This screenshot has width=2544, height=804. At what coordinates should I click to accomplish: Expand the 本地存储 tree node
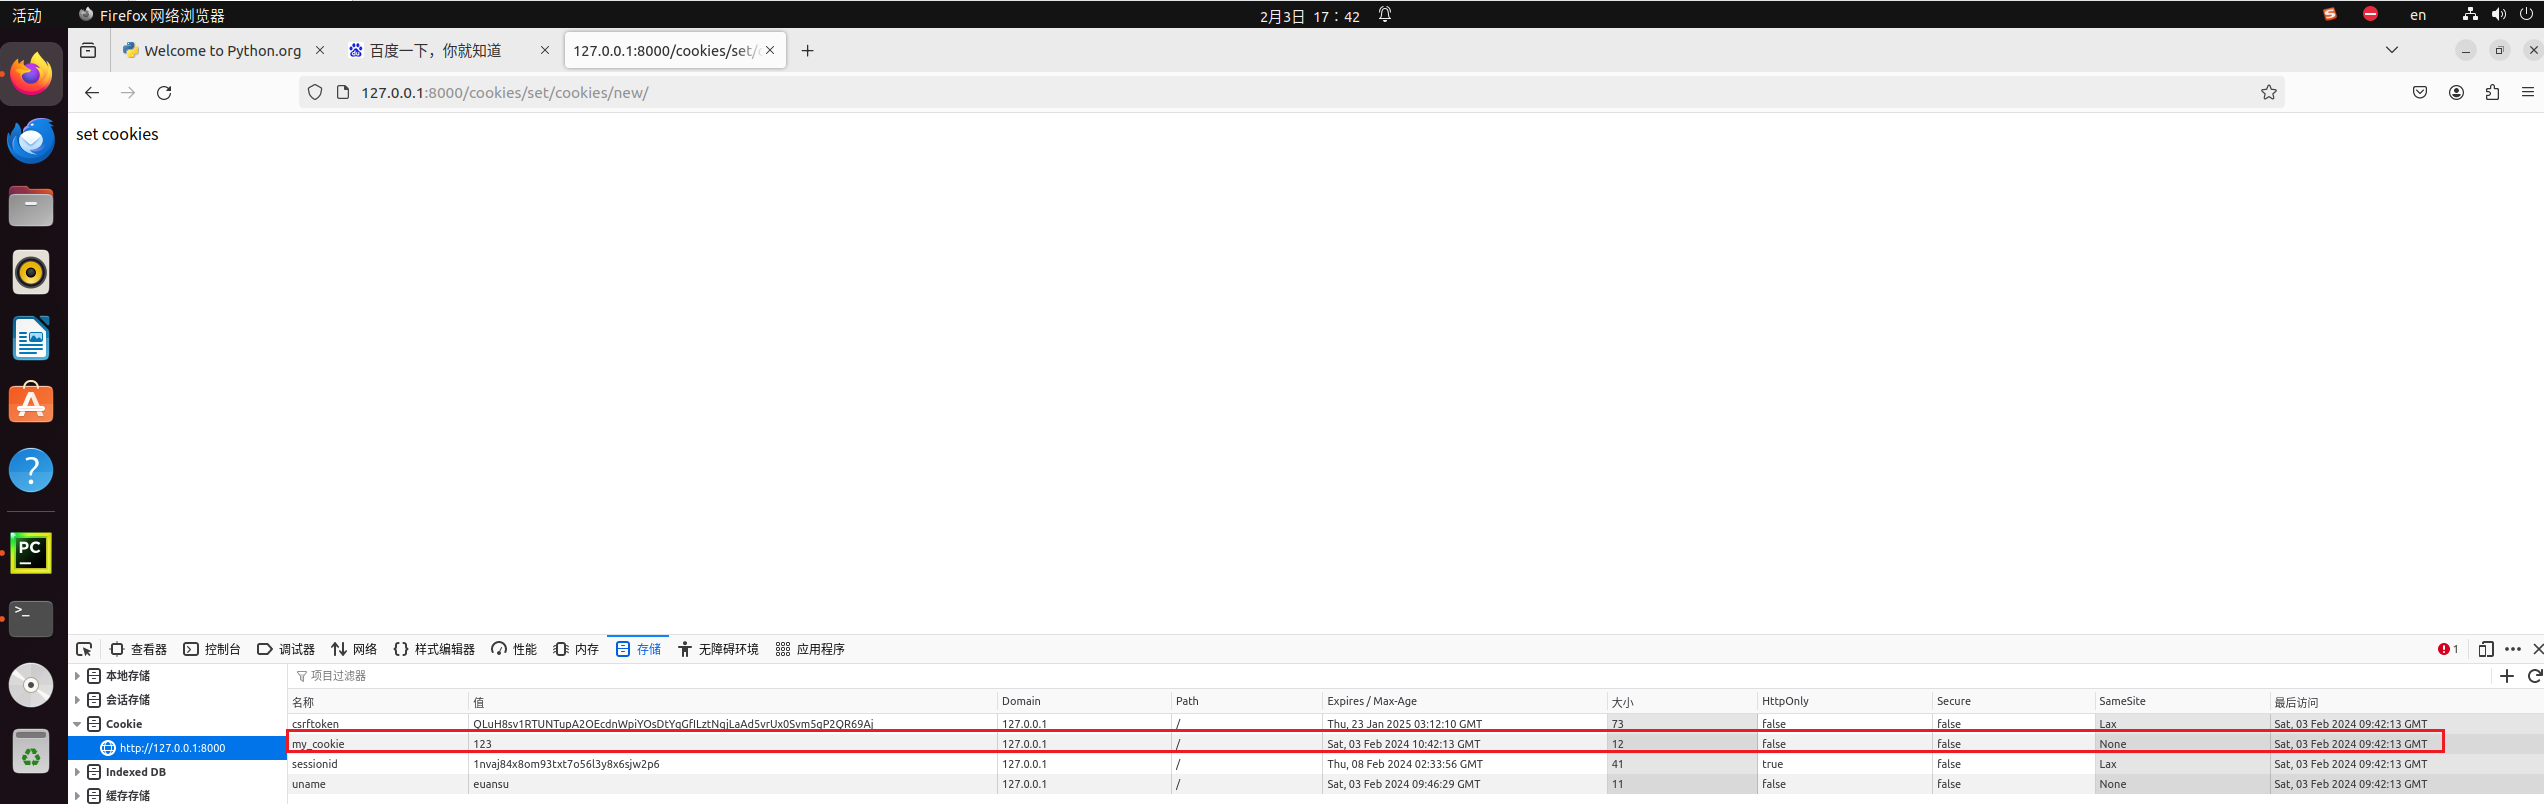click(77, 676)
